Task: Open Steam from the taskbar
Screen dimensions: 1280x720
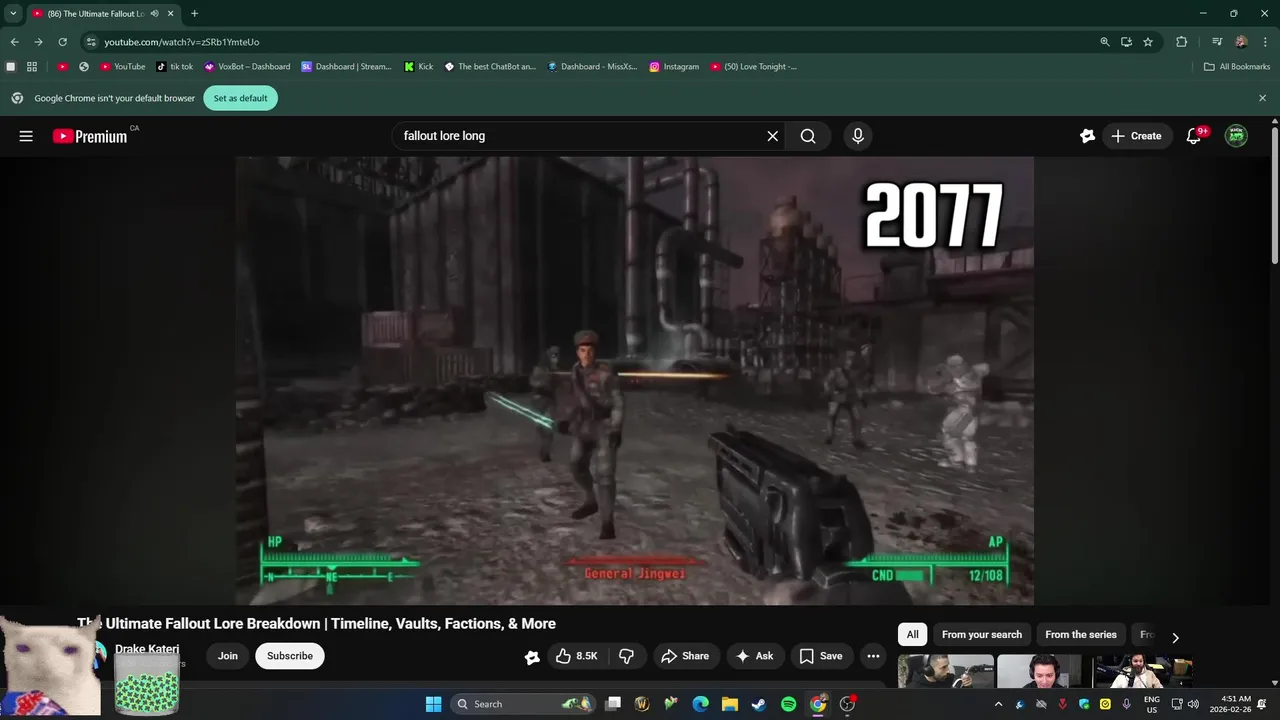Action: point(759,704)
